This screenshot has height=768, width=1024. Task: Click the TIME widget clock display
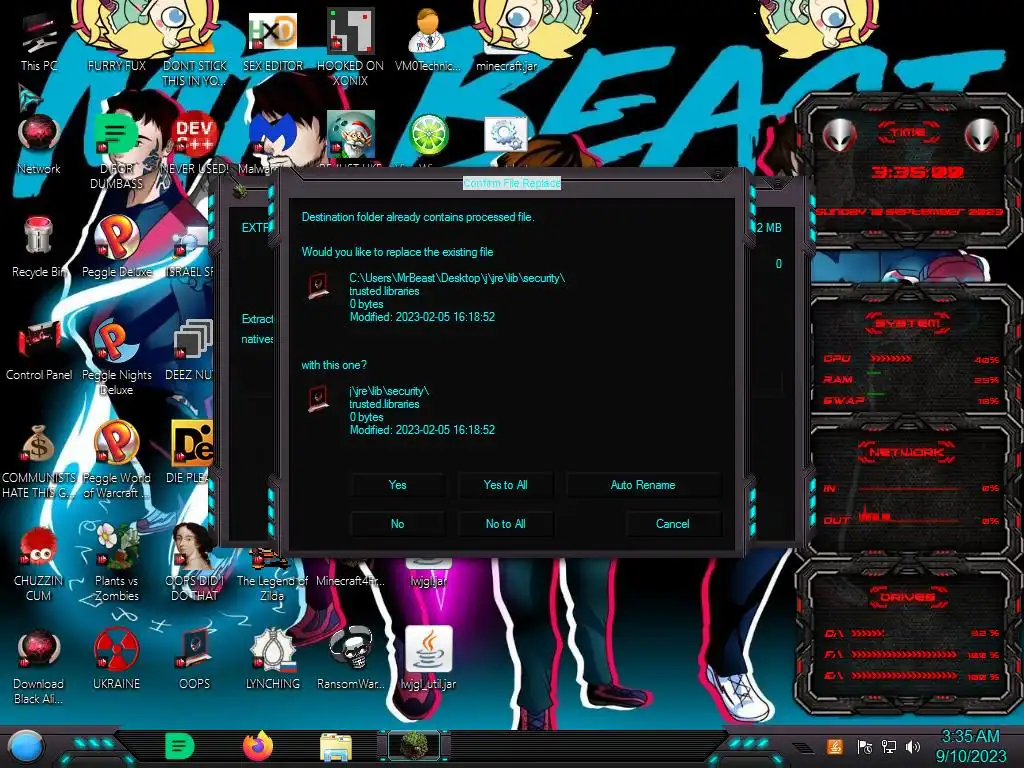click(x=917, y=172)
